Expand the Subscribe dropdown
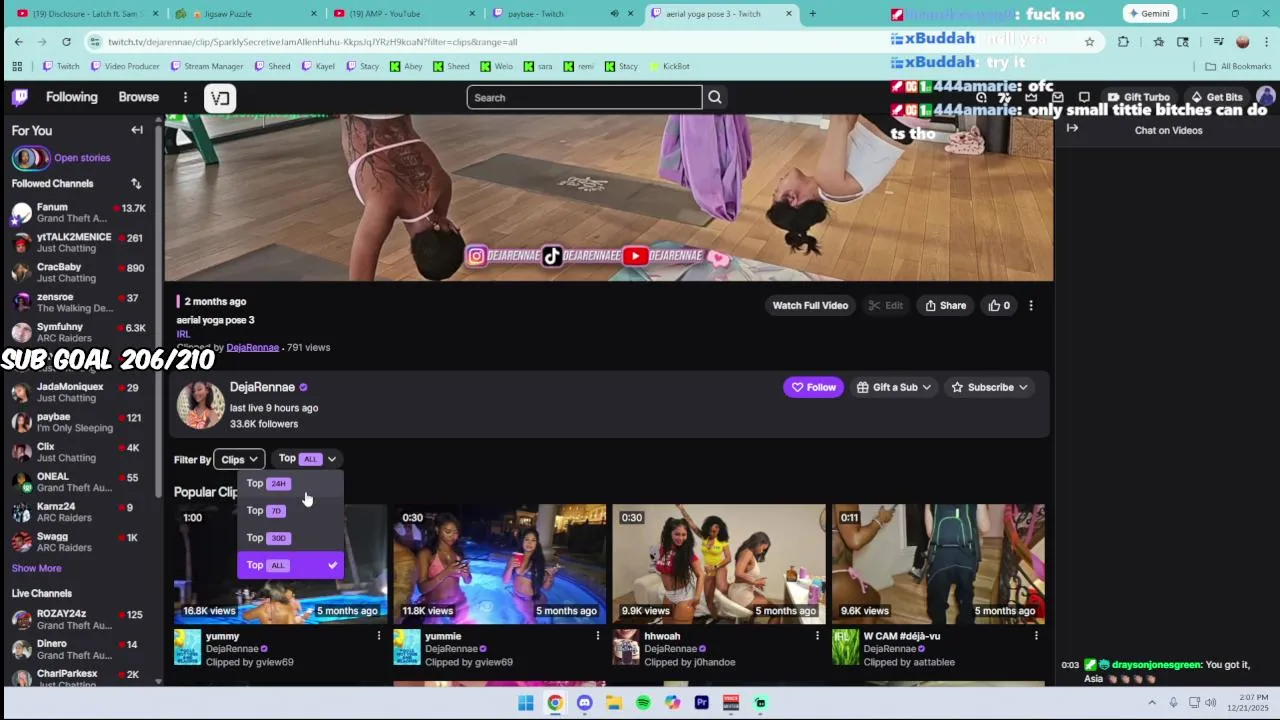Image resolution: width=1280 pixels, height=720 pixels. [x=989, y=387]
